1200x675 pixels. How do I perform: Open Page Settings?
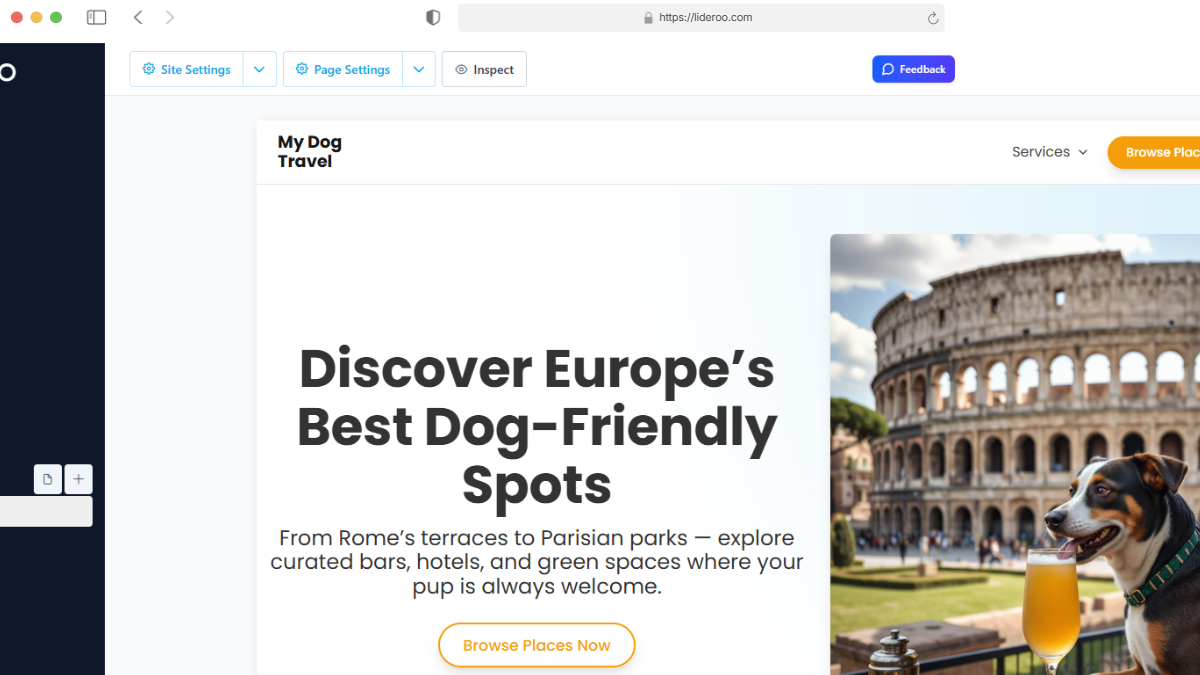pos(343,70)
